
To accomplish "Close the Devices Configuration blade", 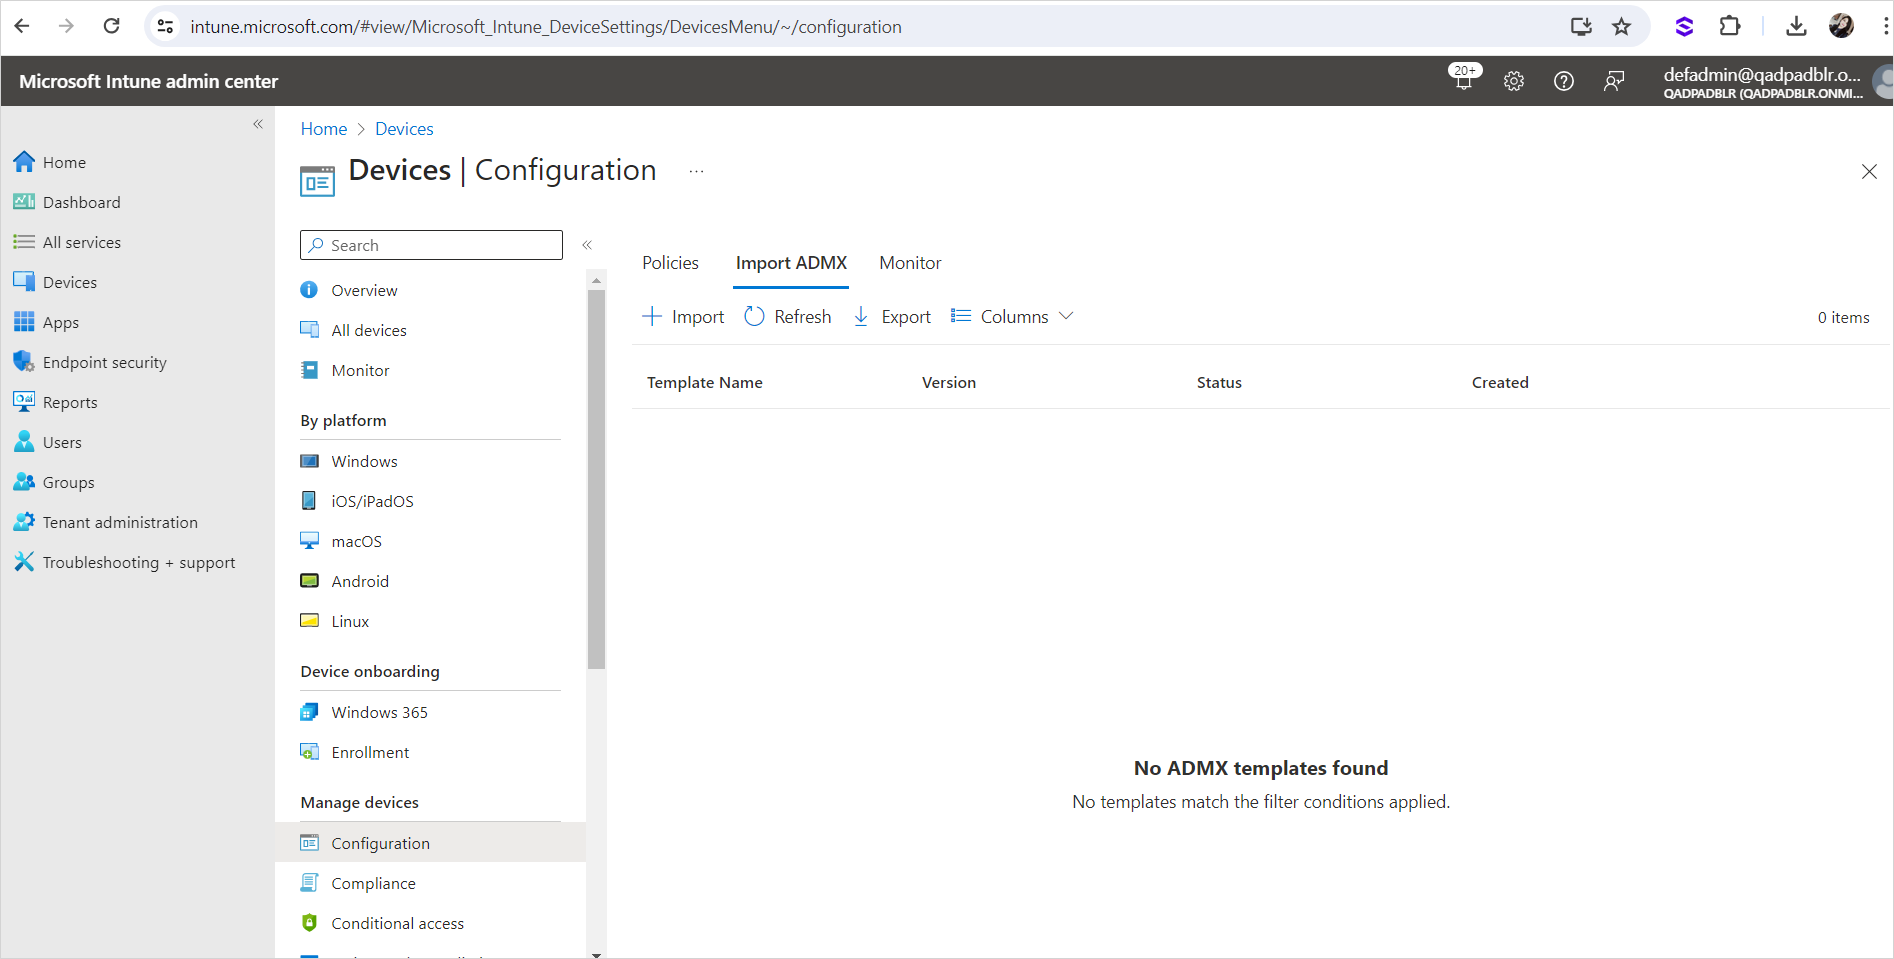I will 1869,172.
